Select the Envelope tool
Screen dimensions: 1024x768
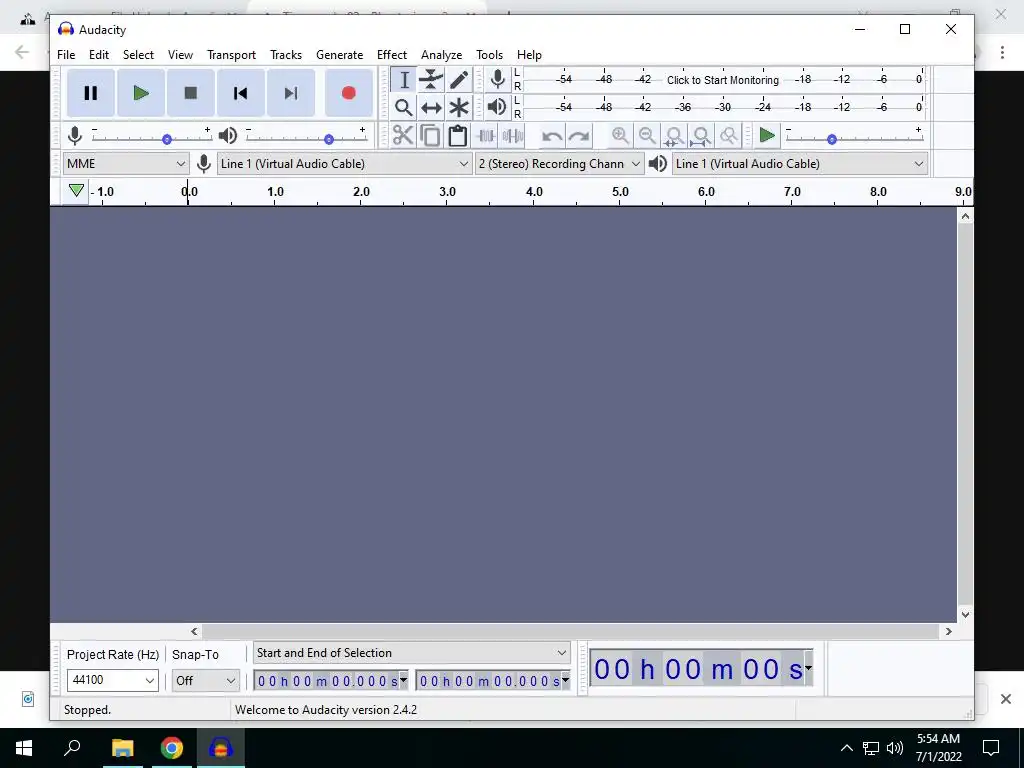pos(431,80)
